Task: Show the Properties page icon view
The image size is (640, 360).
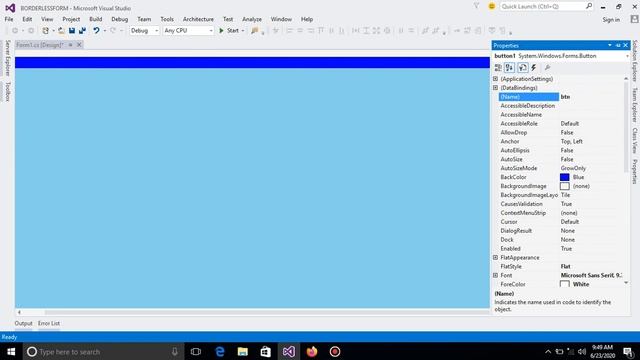Action: [522, 68]
